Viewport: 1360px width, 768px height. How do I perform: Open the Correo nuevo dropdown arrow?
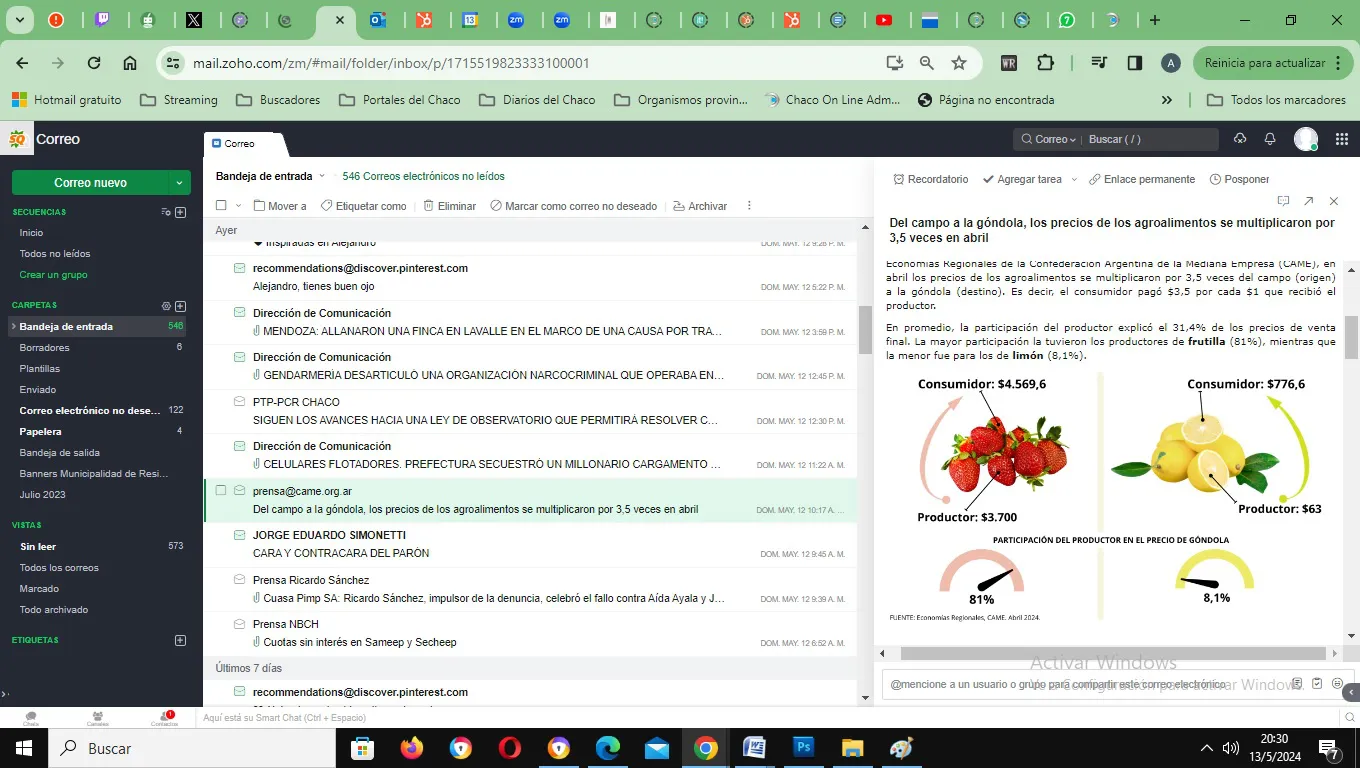pos(179,183)
